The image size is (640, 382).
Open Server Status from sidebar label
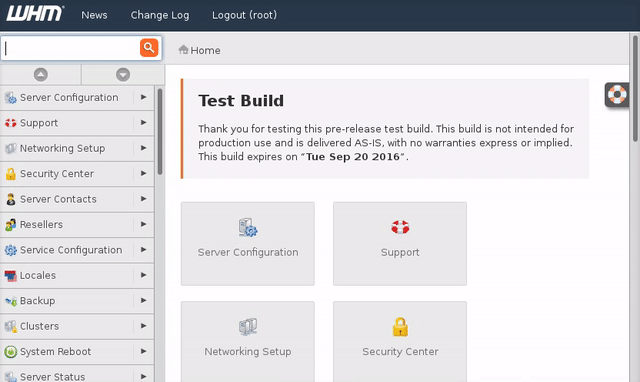tap(52, 377)
